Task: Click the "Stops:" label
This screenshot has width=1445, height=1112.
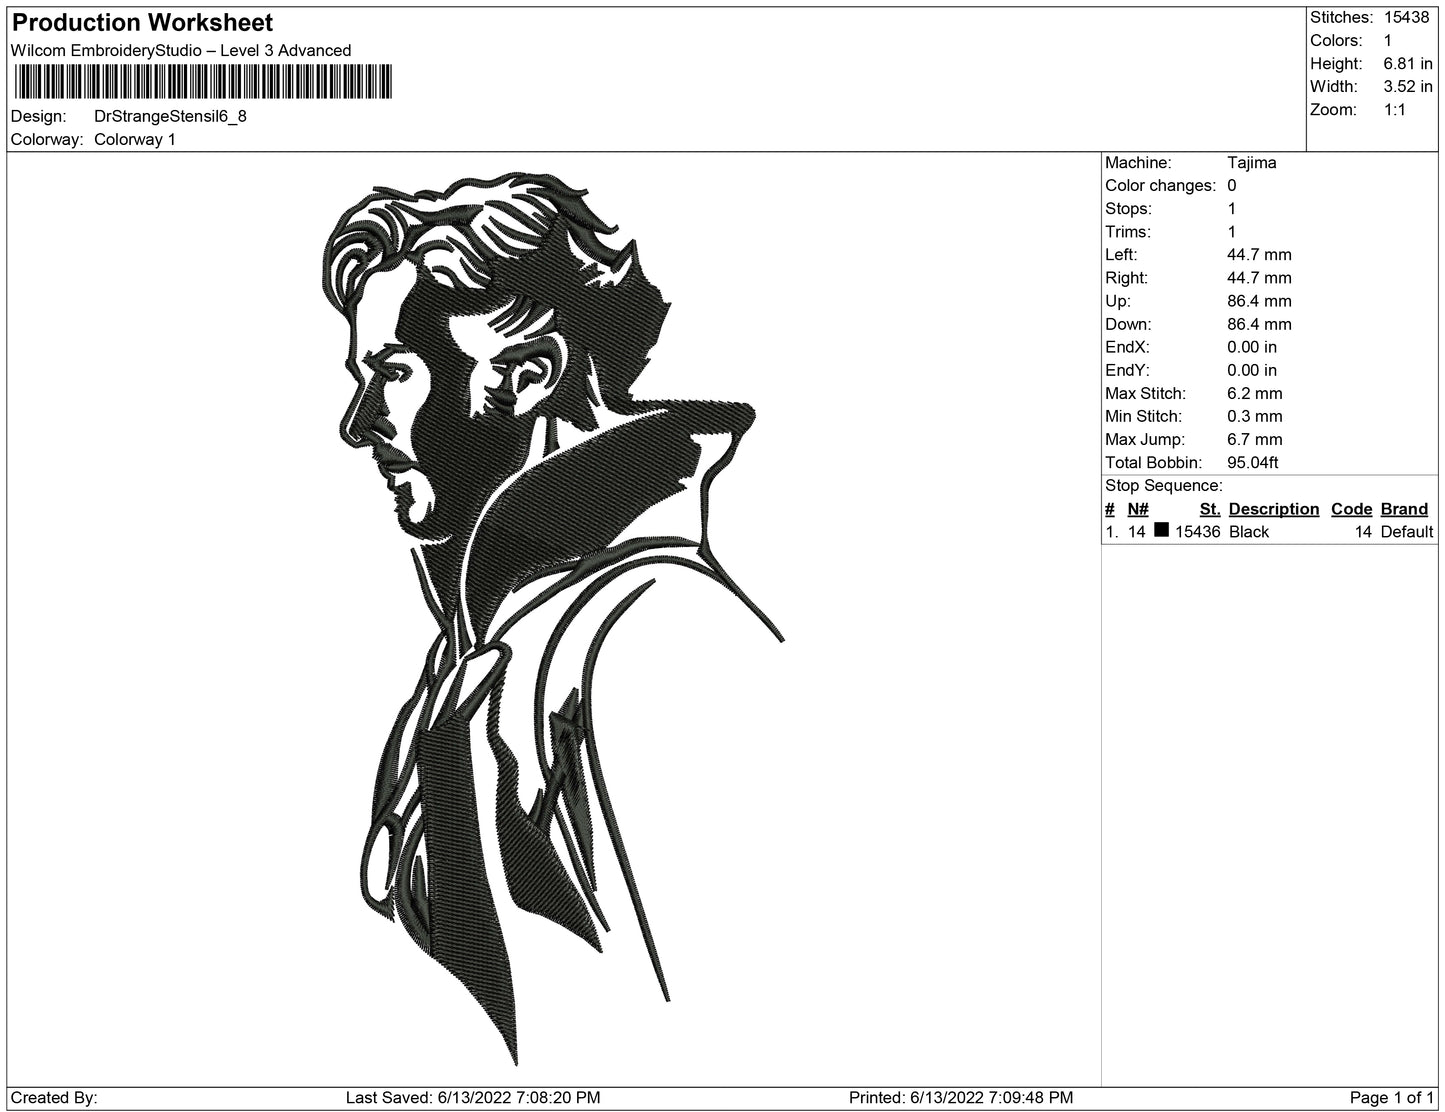Action: 1129,209
